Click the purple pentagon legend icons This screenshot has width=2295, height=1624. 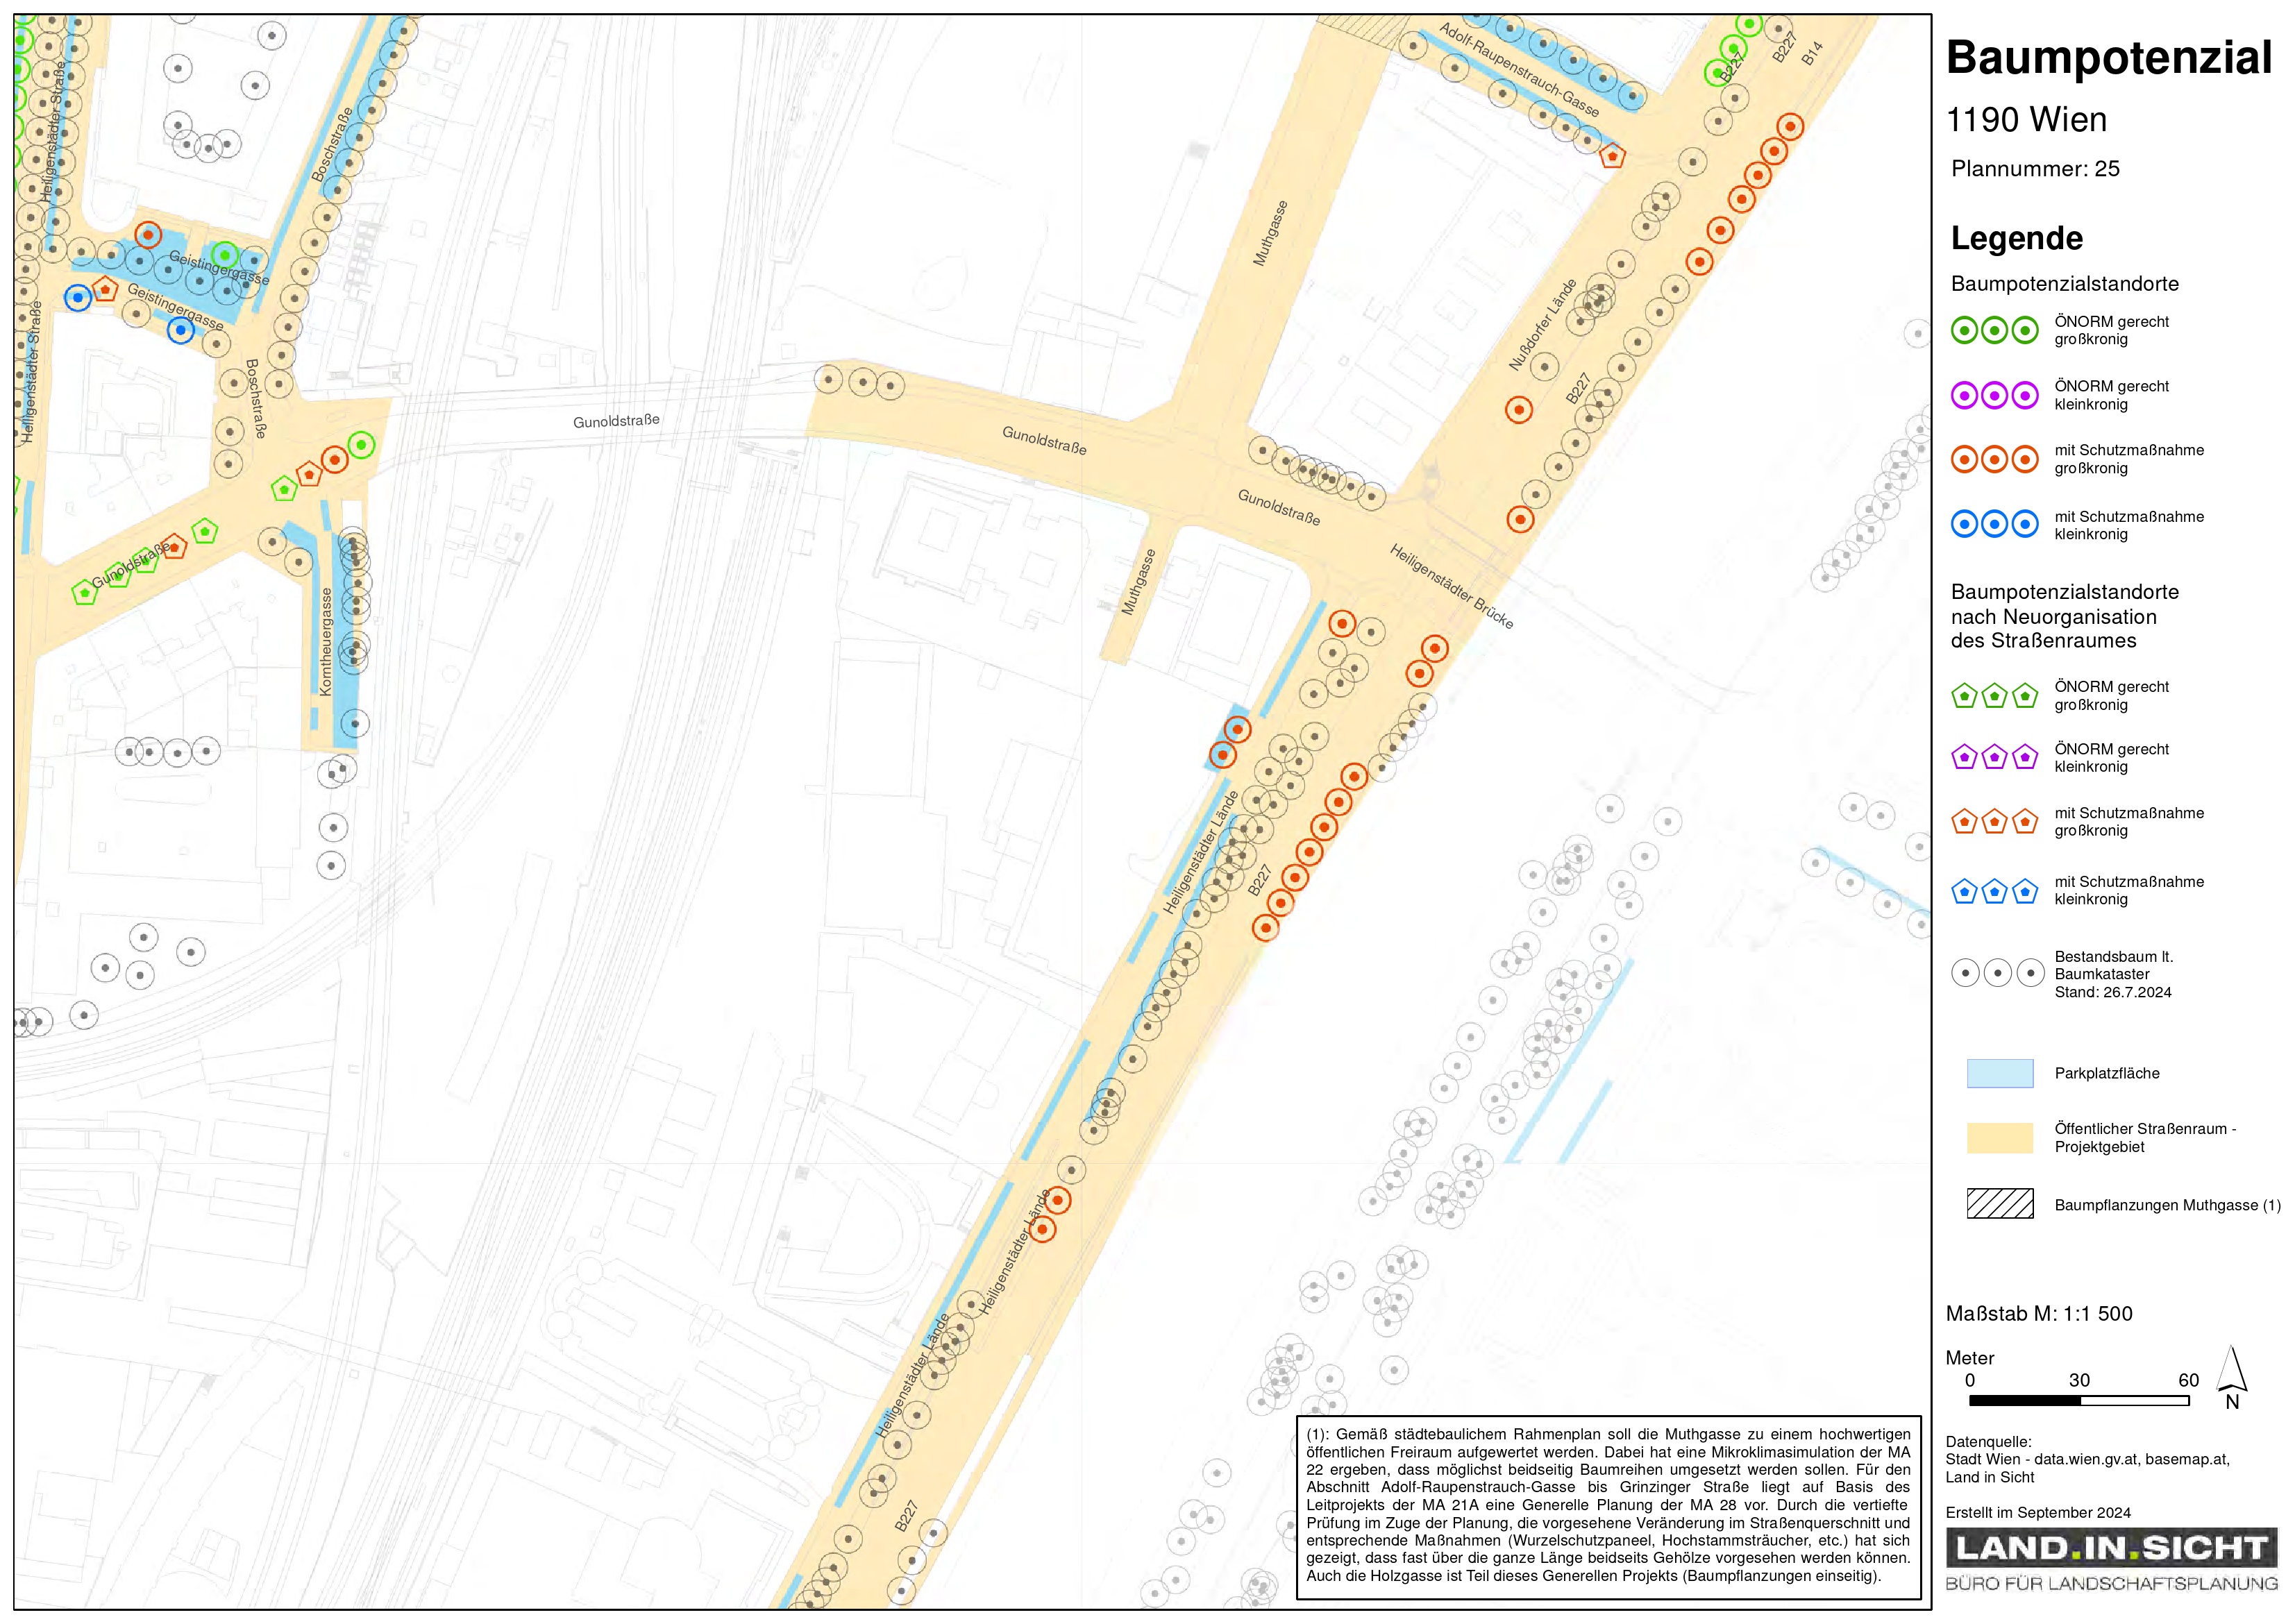(1994, 757)
